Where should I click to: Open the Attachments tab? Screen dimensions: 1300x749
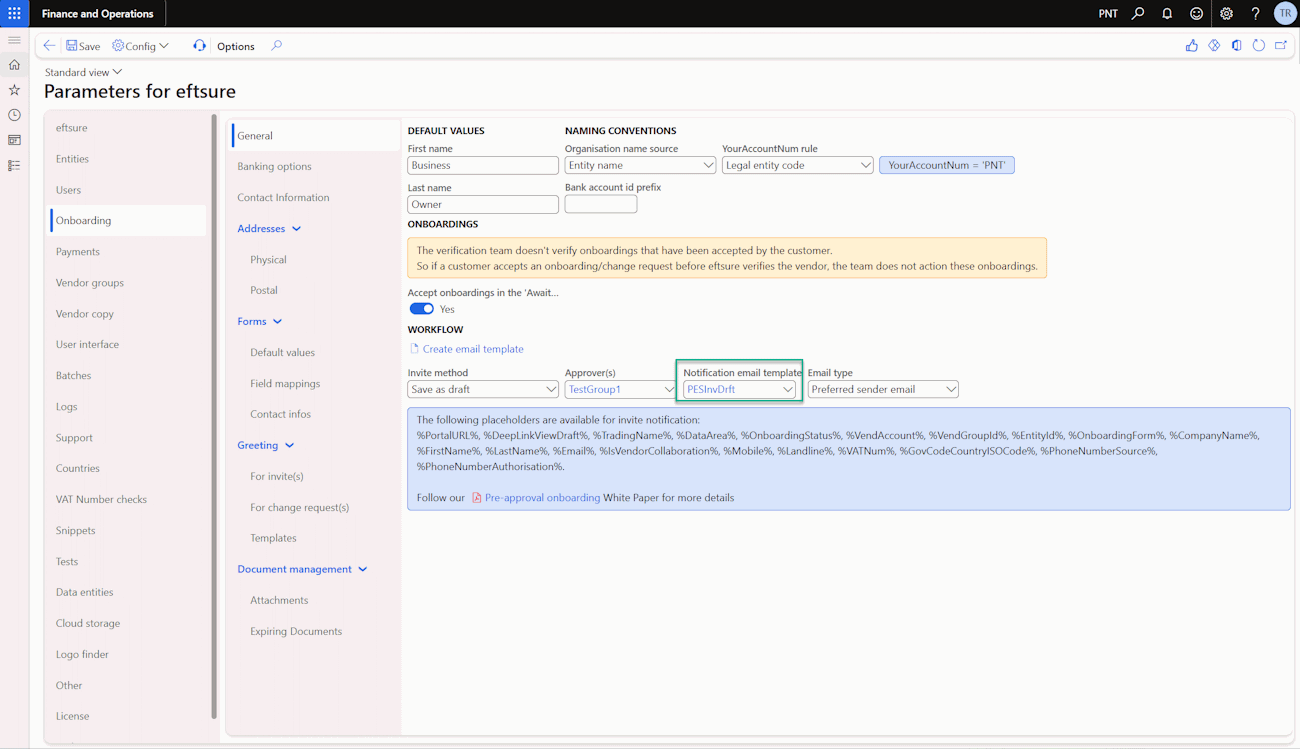[315, 601]
